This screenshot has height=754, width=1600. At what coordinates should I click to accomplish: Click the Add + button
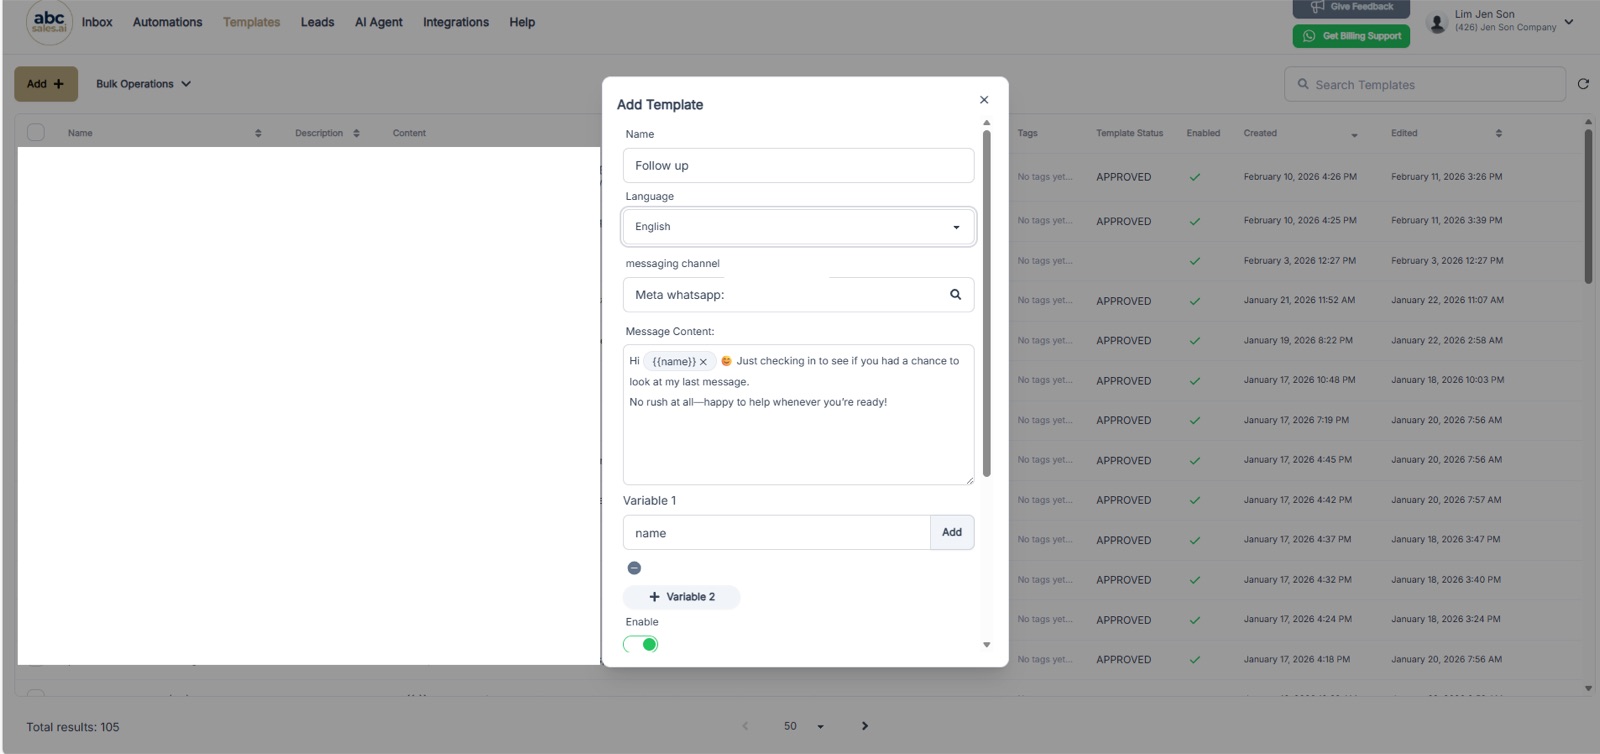tap(46, 84)
